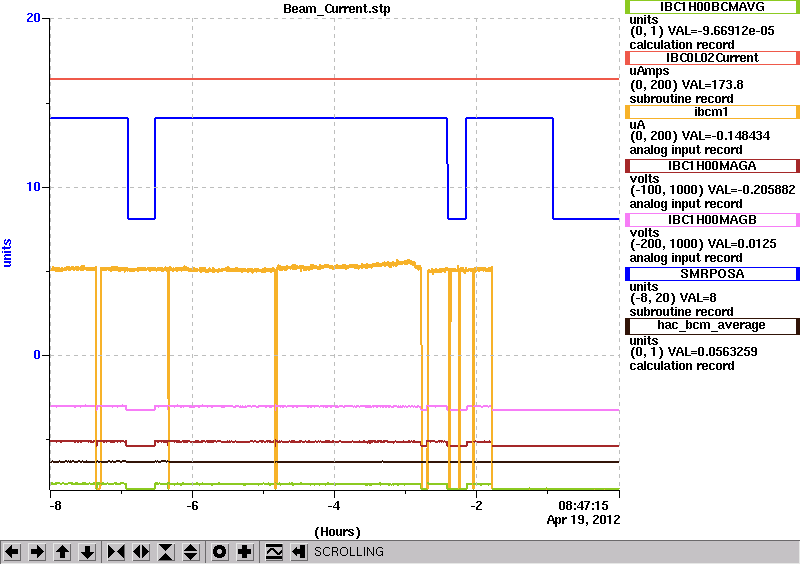Click the horizontal diamond zoom-out time icon
Screen dimensions: 800x564
pyautogui.click(x=141, y=552)
